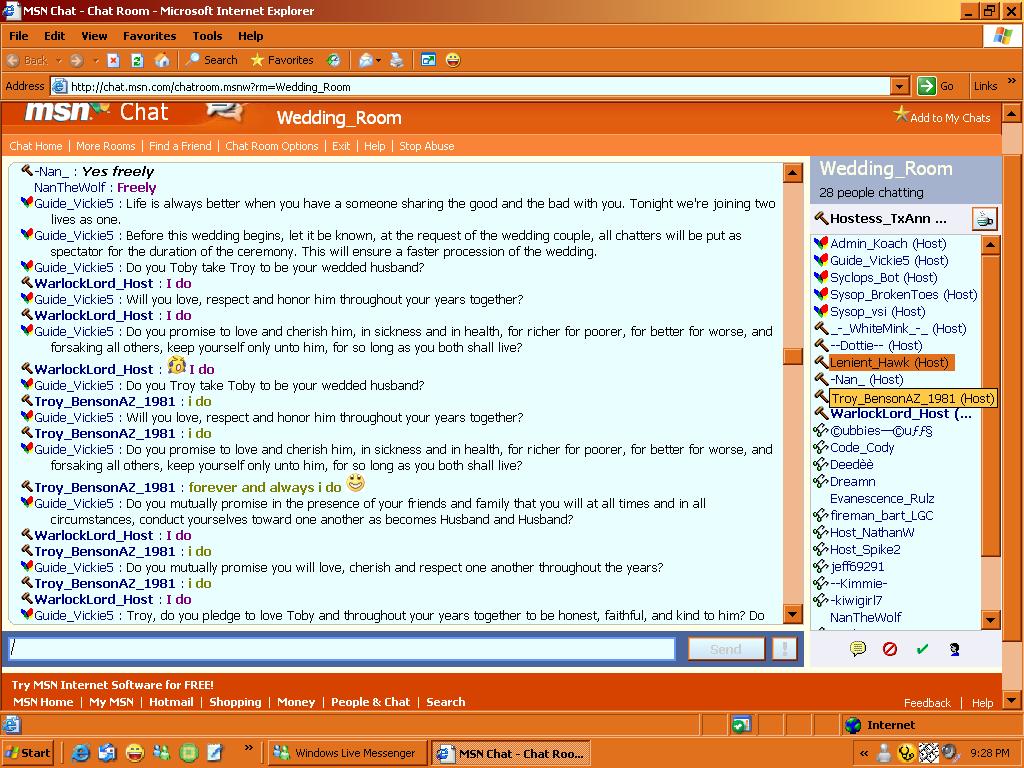Click the More Rooms link
This screenshot has width=1024, height=768.
(105, 146)
